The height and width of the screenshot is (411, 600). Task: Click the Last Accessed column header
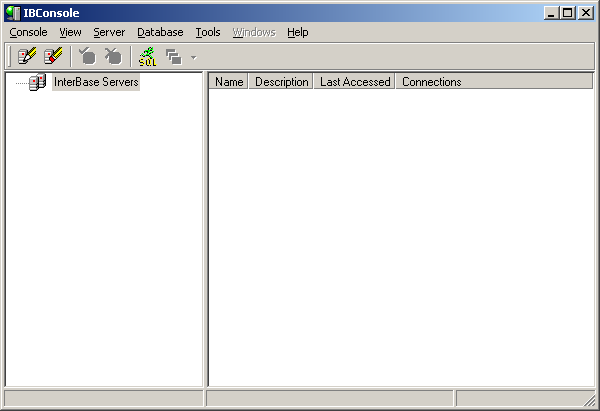point(355,82)
